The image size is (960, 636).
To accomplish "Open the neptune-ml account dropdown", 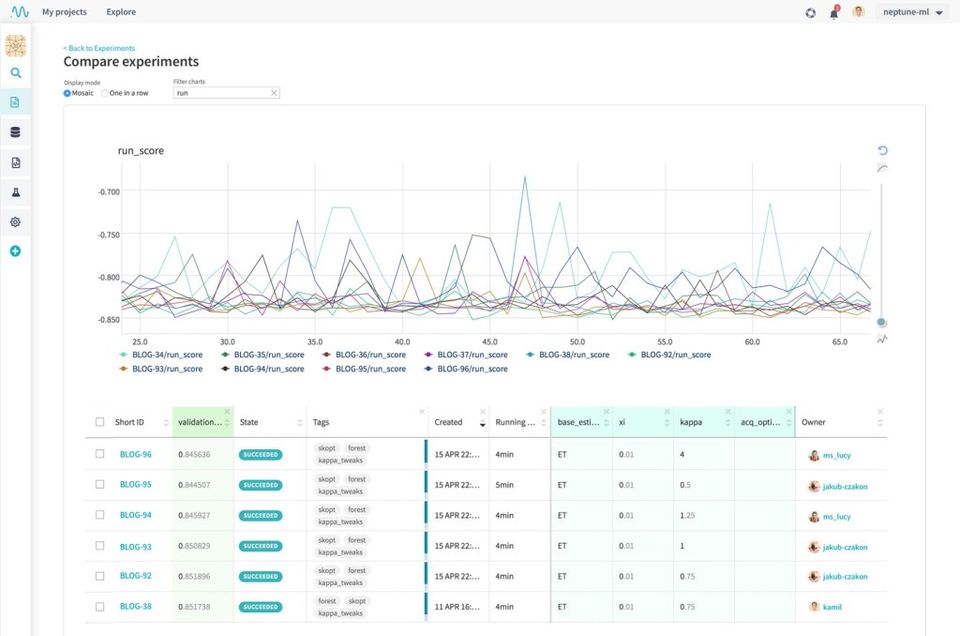I will [x=911, y=13].
